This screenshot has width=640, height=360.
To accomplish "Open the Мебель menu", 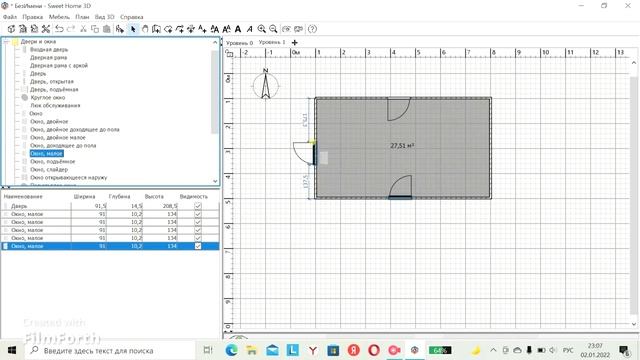I will [59, 17].
